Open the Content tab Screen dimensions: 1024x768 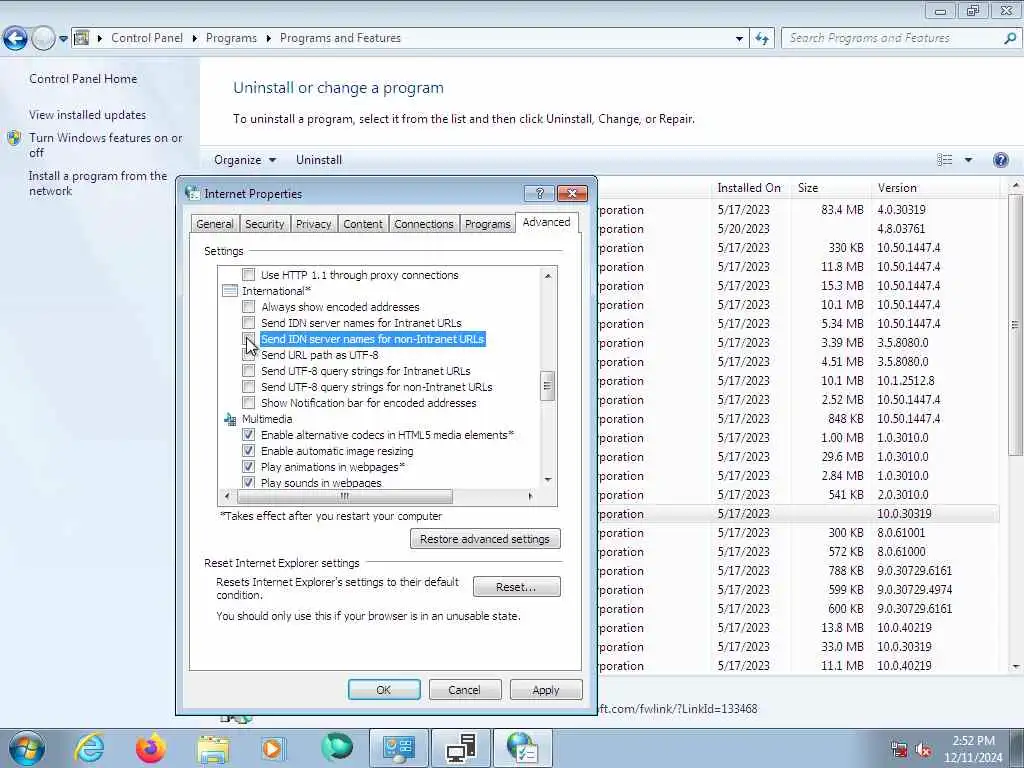pos(363,224)
